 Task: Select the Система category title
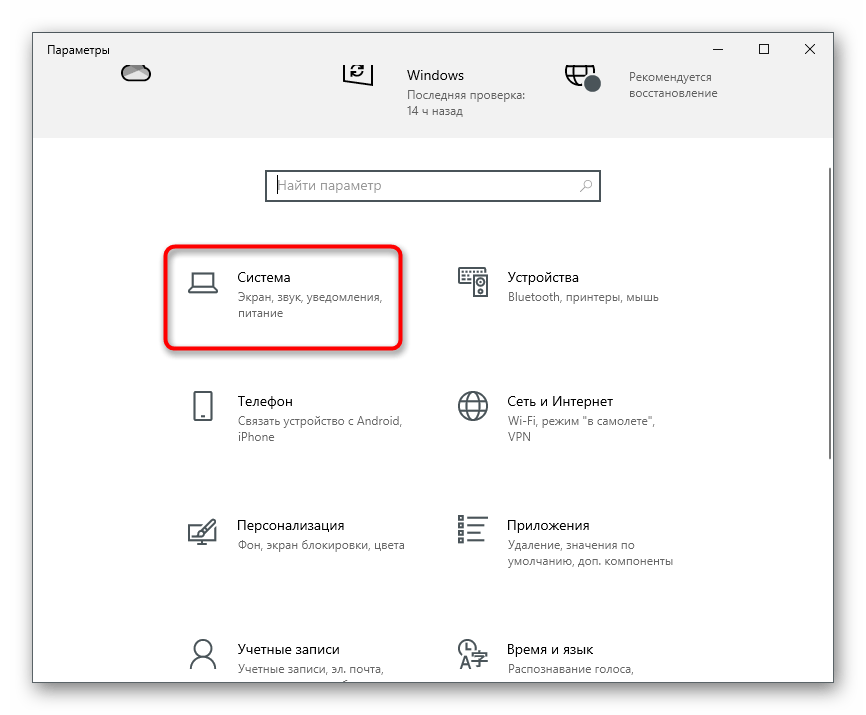pyautogui.click(x=264, y=277)
